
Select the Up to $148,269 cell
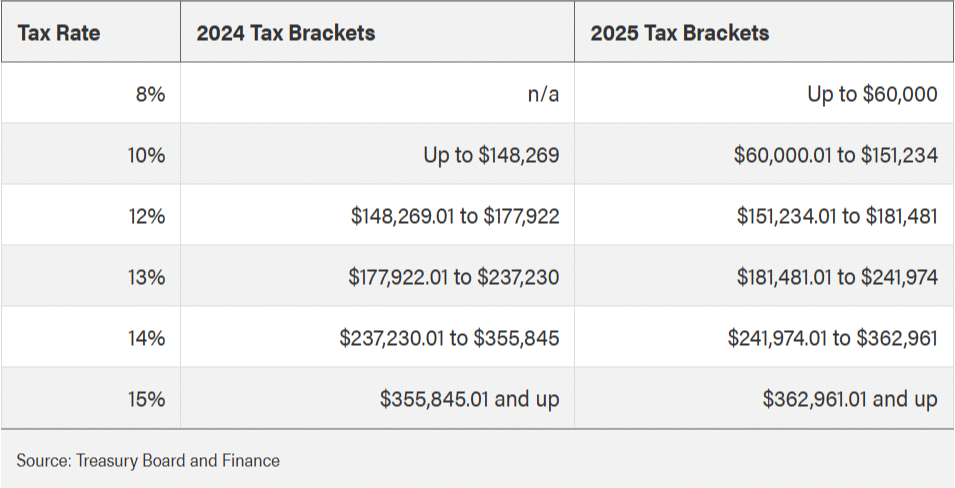coord(490,155)
